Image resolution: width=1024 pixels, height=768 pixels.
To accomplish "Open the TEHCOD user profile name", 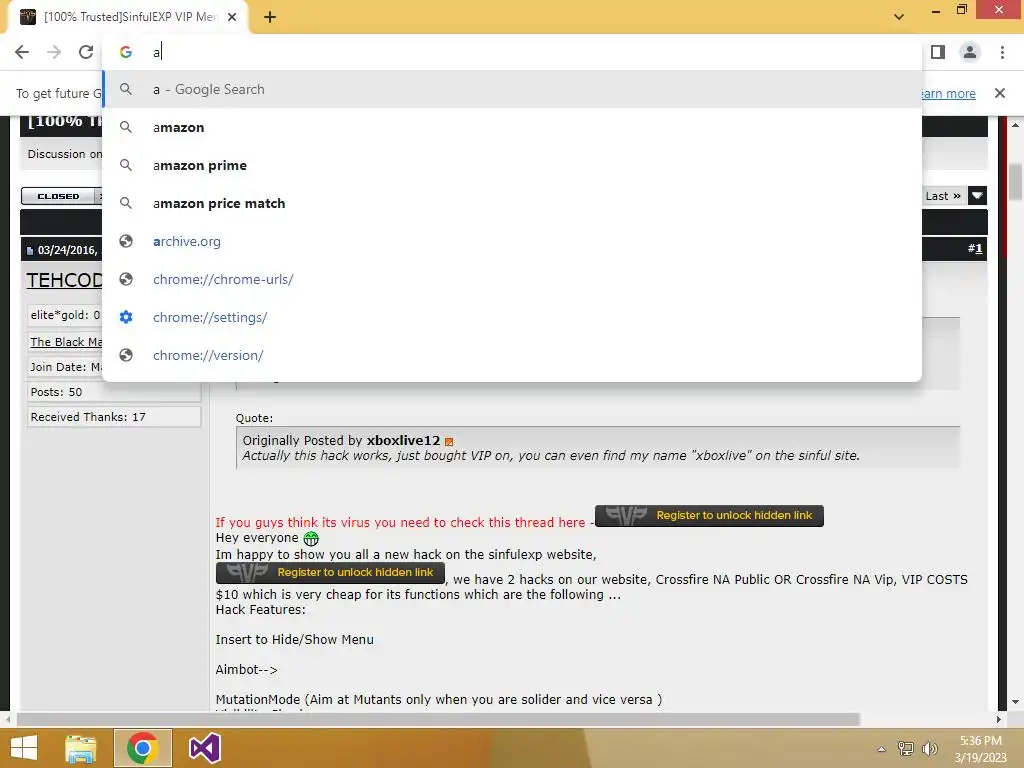I will tap(65, 280).
